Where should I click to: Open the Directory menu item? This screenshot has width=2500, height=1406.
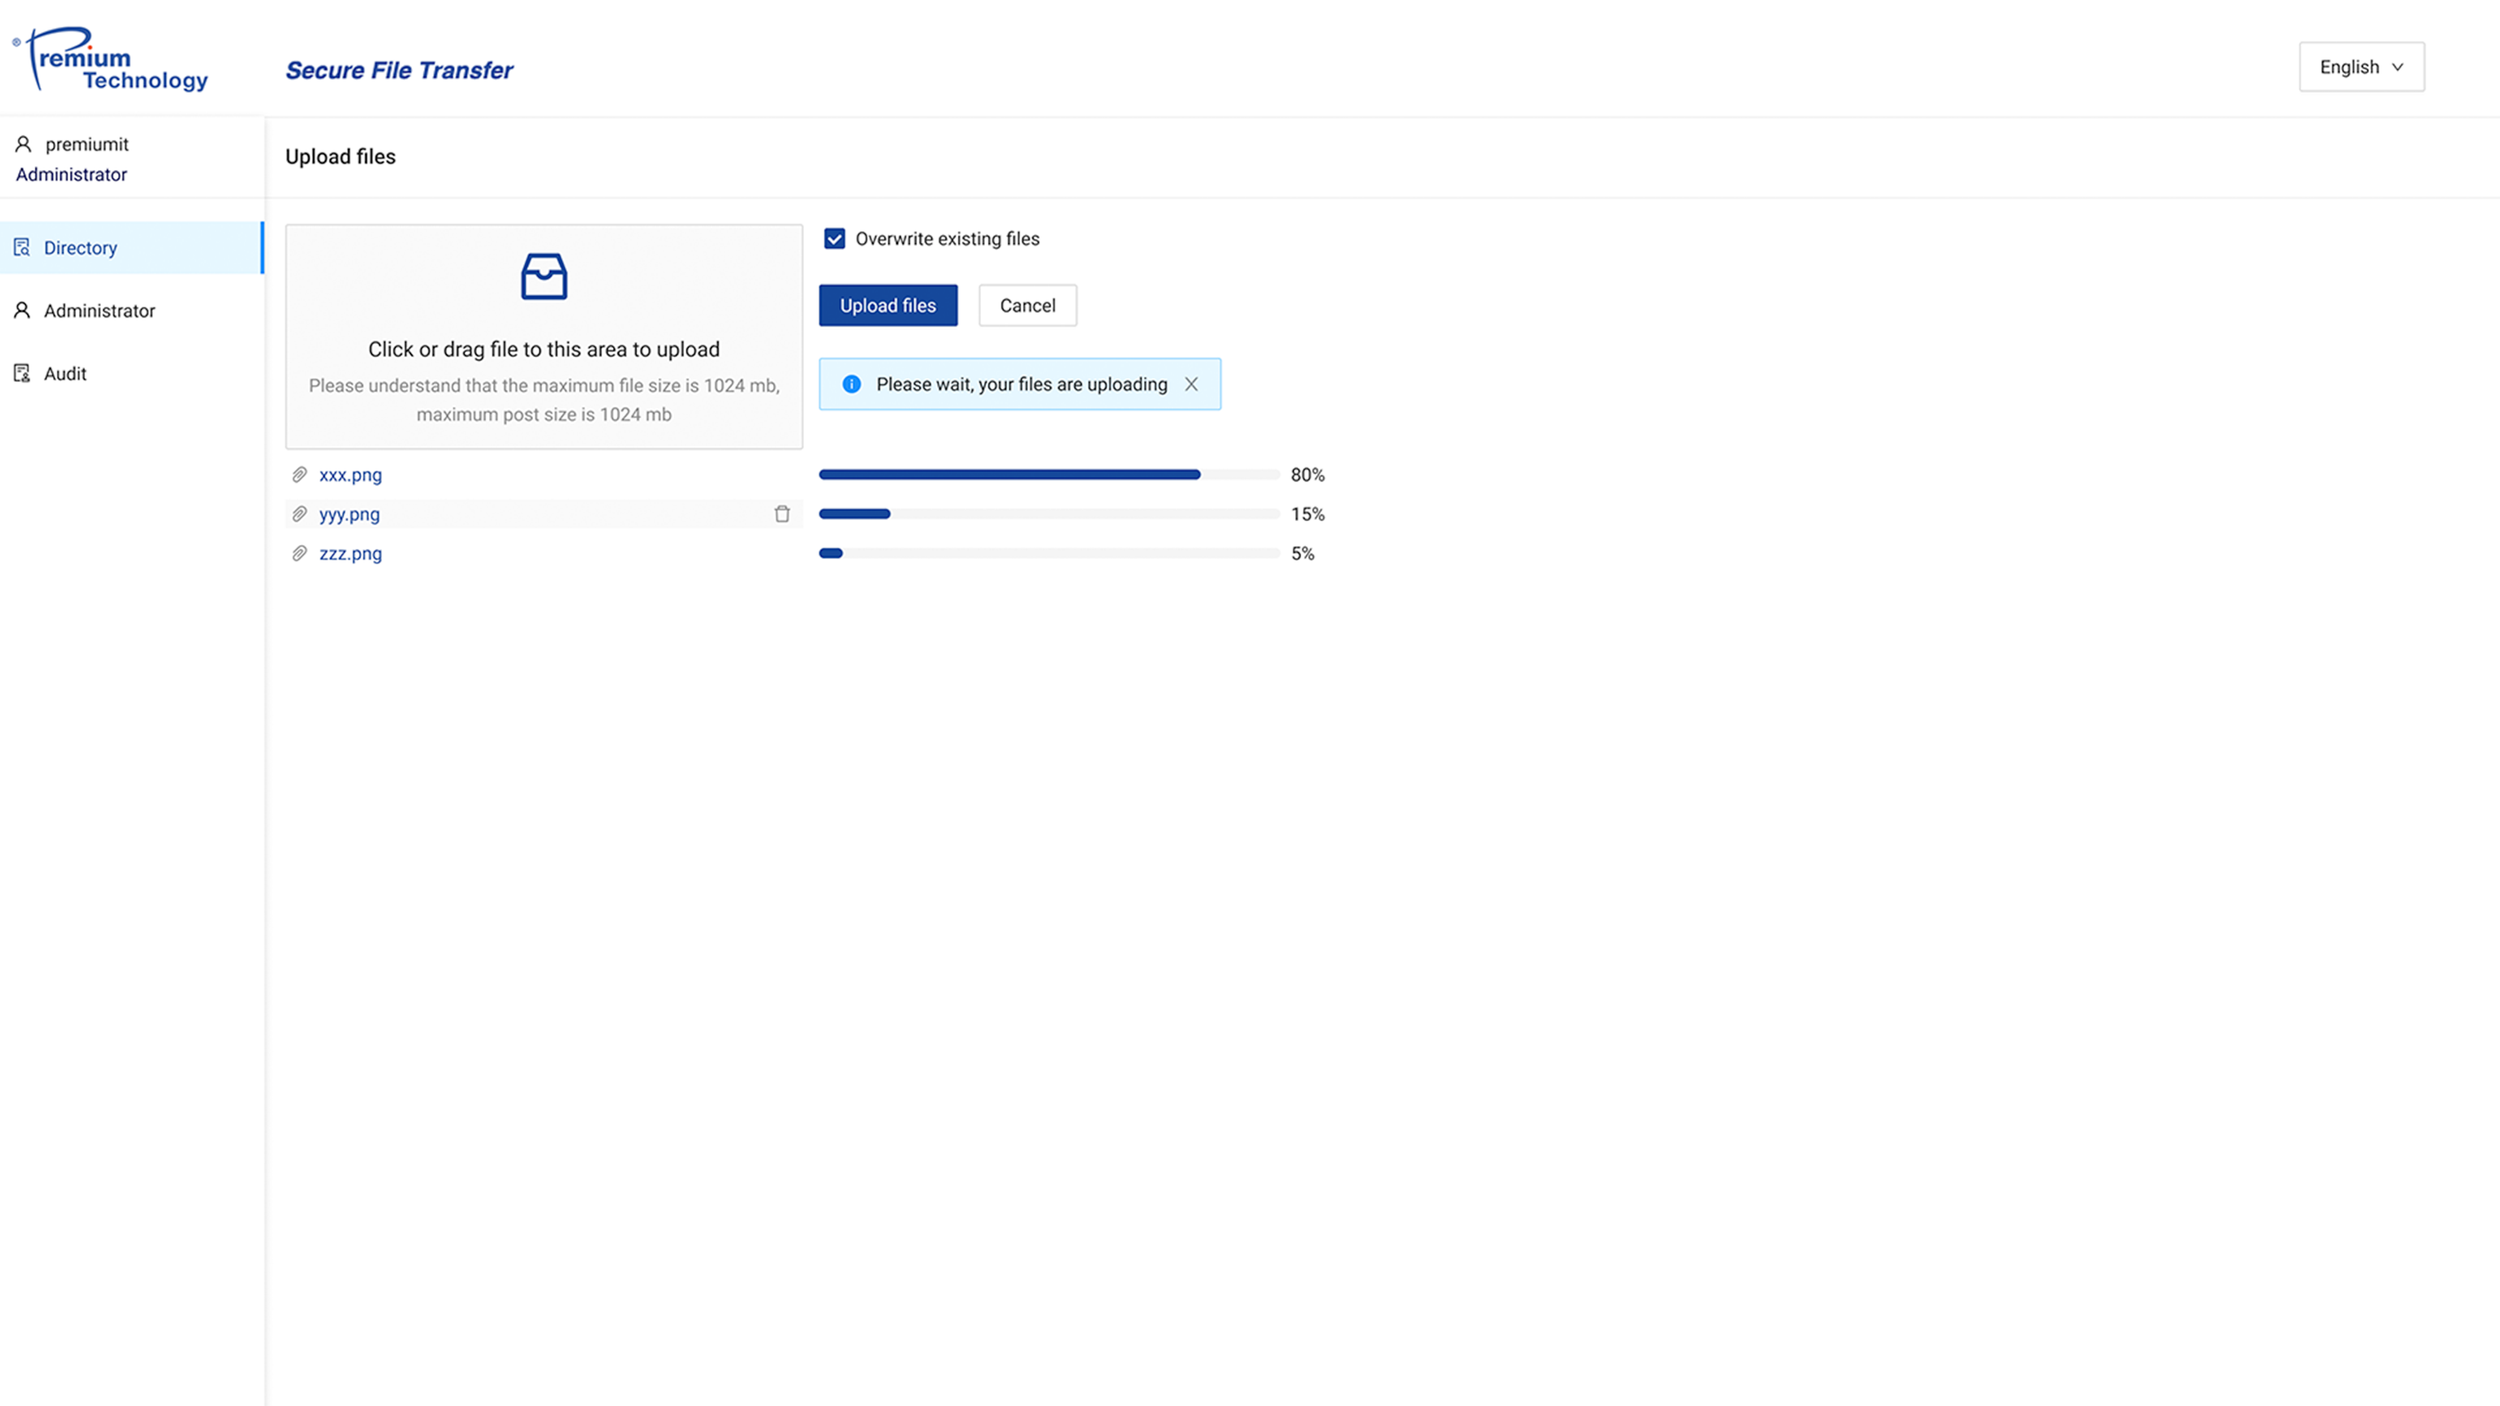(132, 247)
